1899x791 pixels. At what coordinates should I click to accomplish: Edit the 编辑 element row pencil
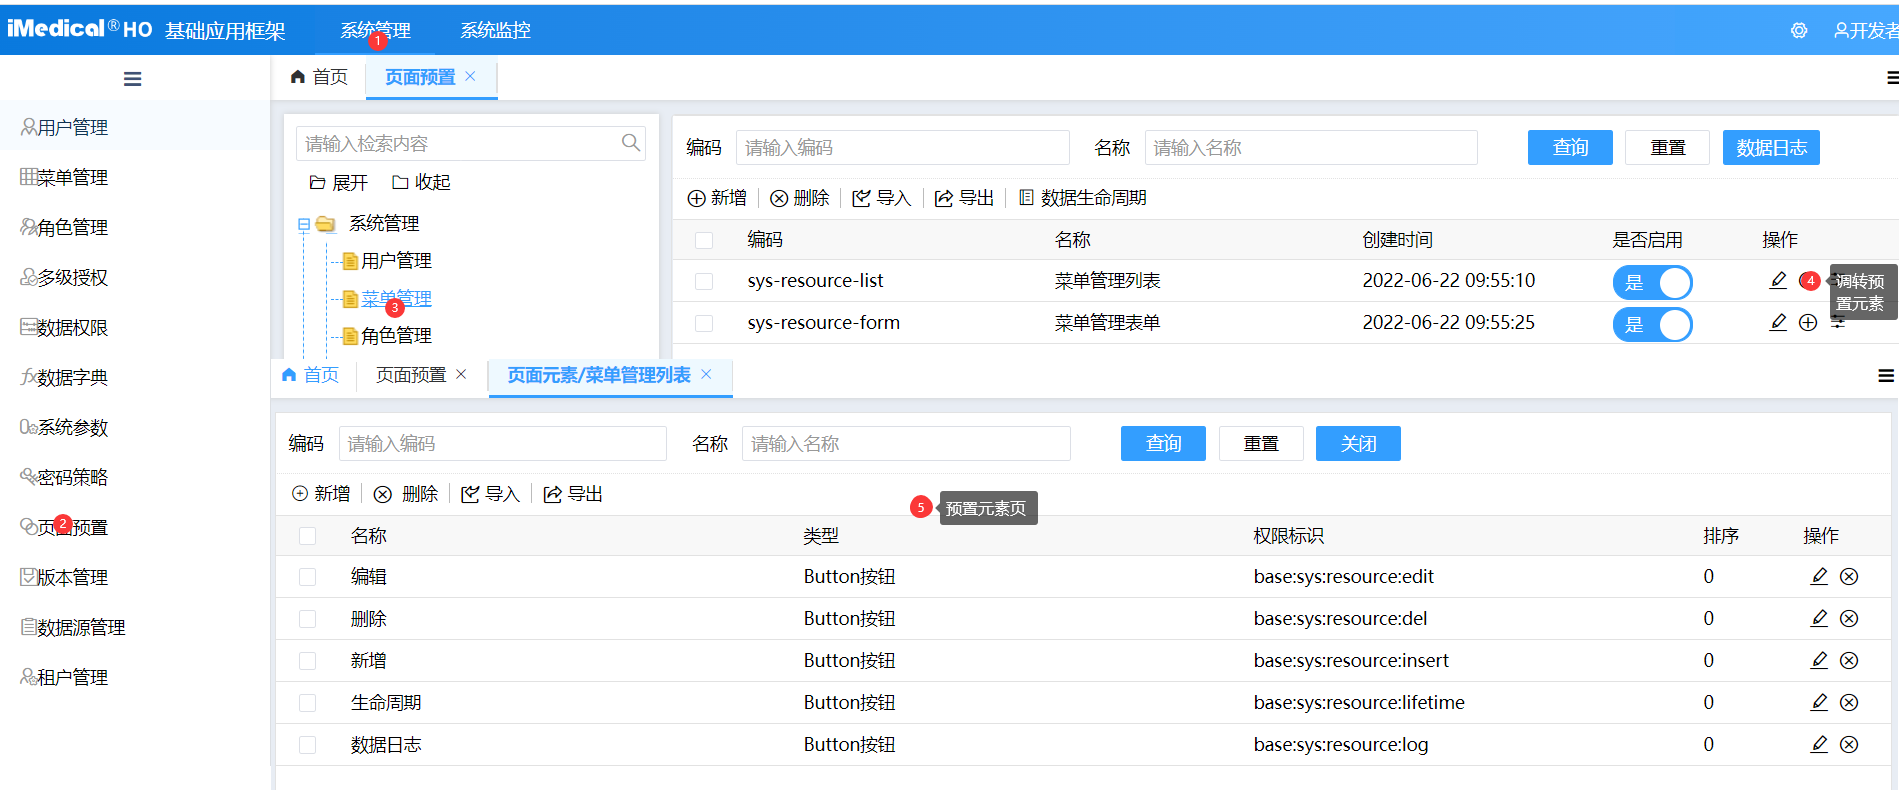[1819, 577]
